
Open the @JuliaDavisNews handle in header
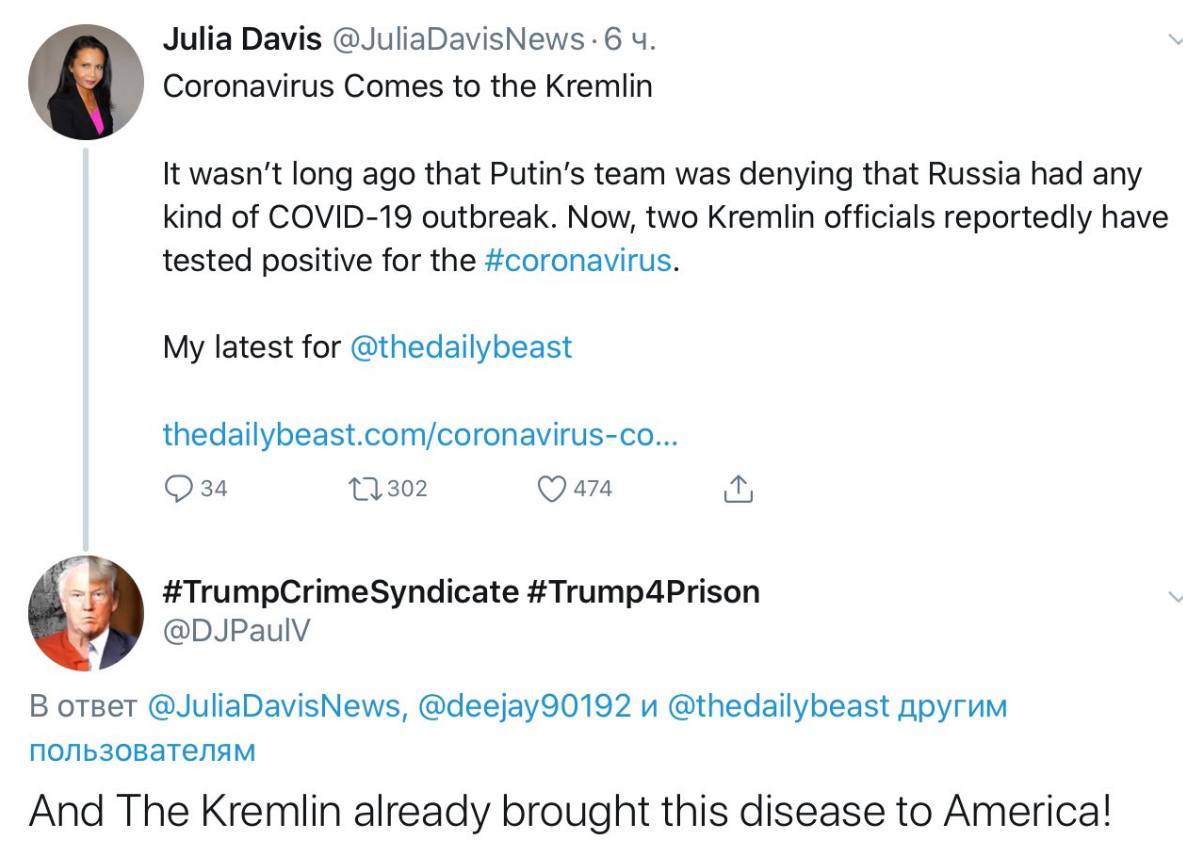pyautogui.click(x=457, y=39)
